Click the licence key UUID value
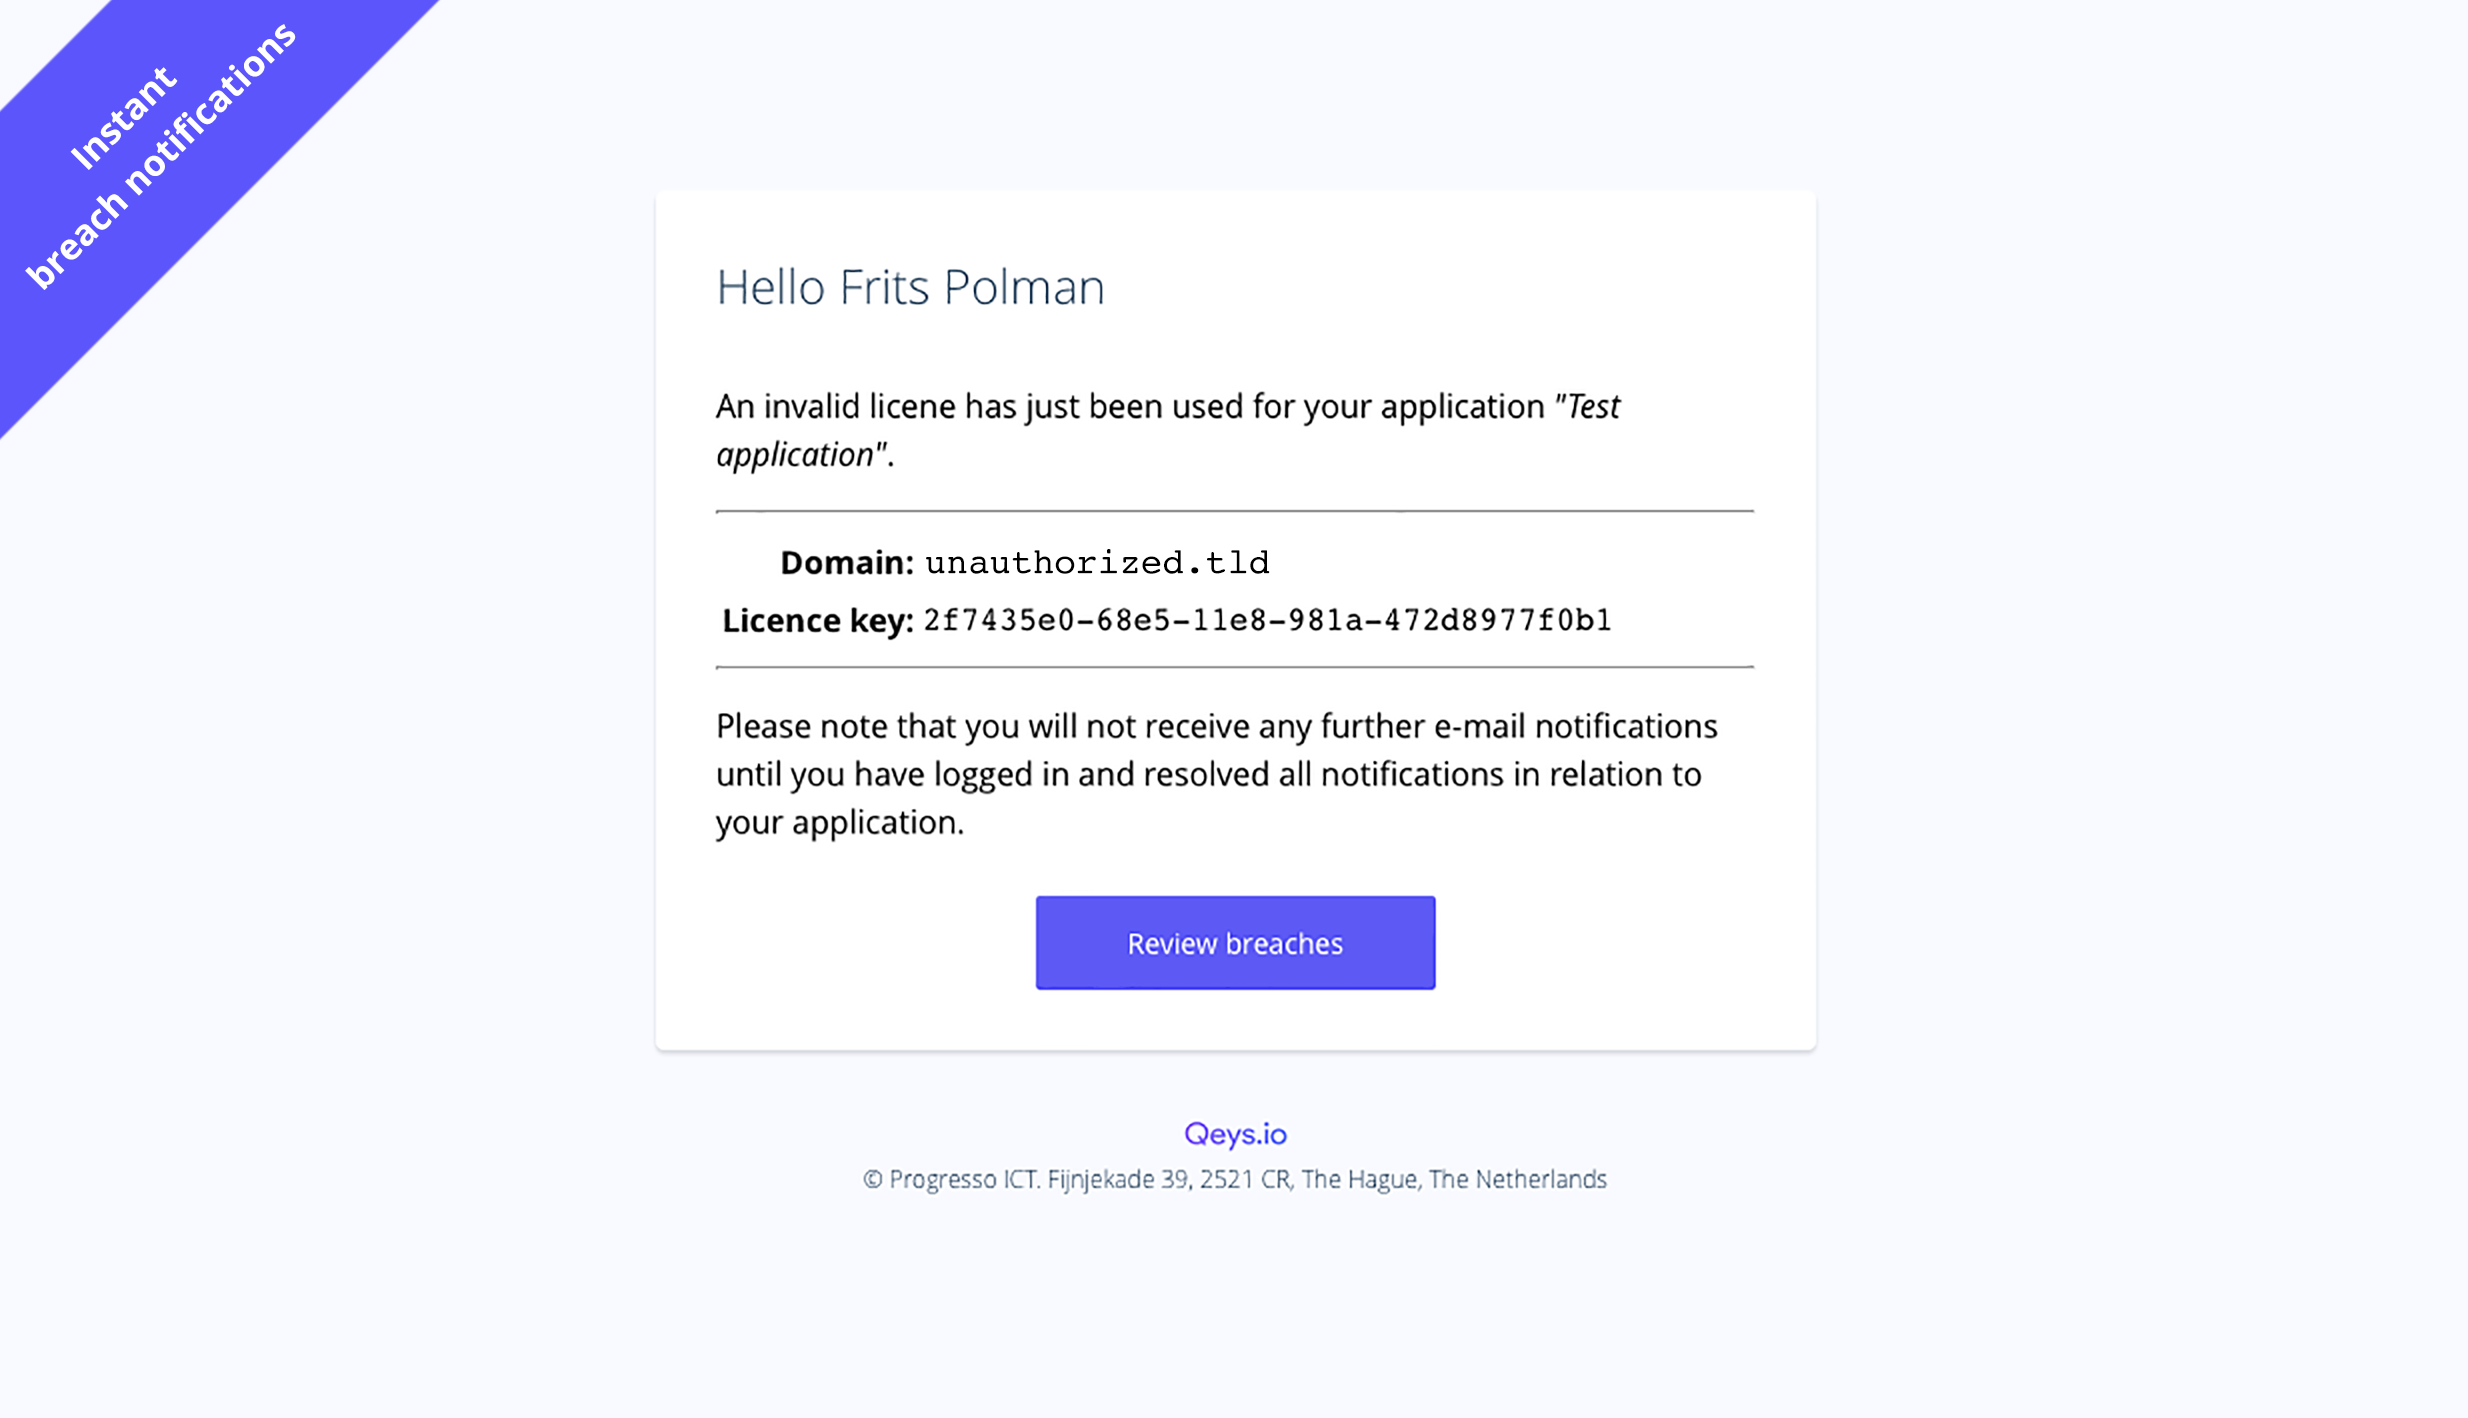Image resolution: width=2468 pixels, height=1418 pixels. (1267, 621)
